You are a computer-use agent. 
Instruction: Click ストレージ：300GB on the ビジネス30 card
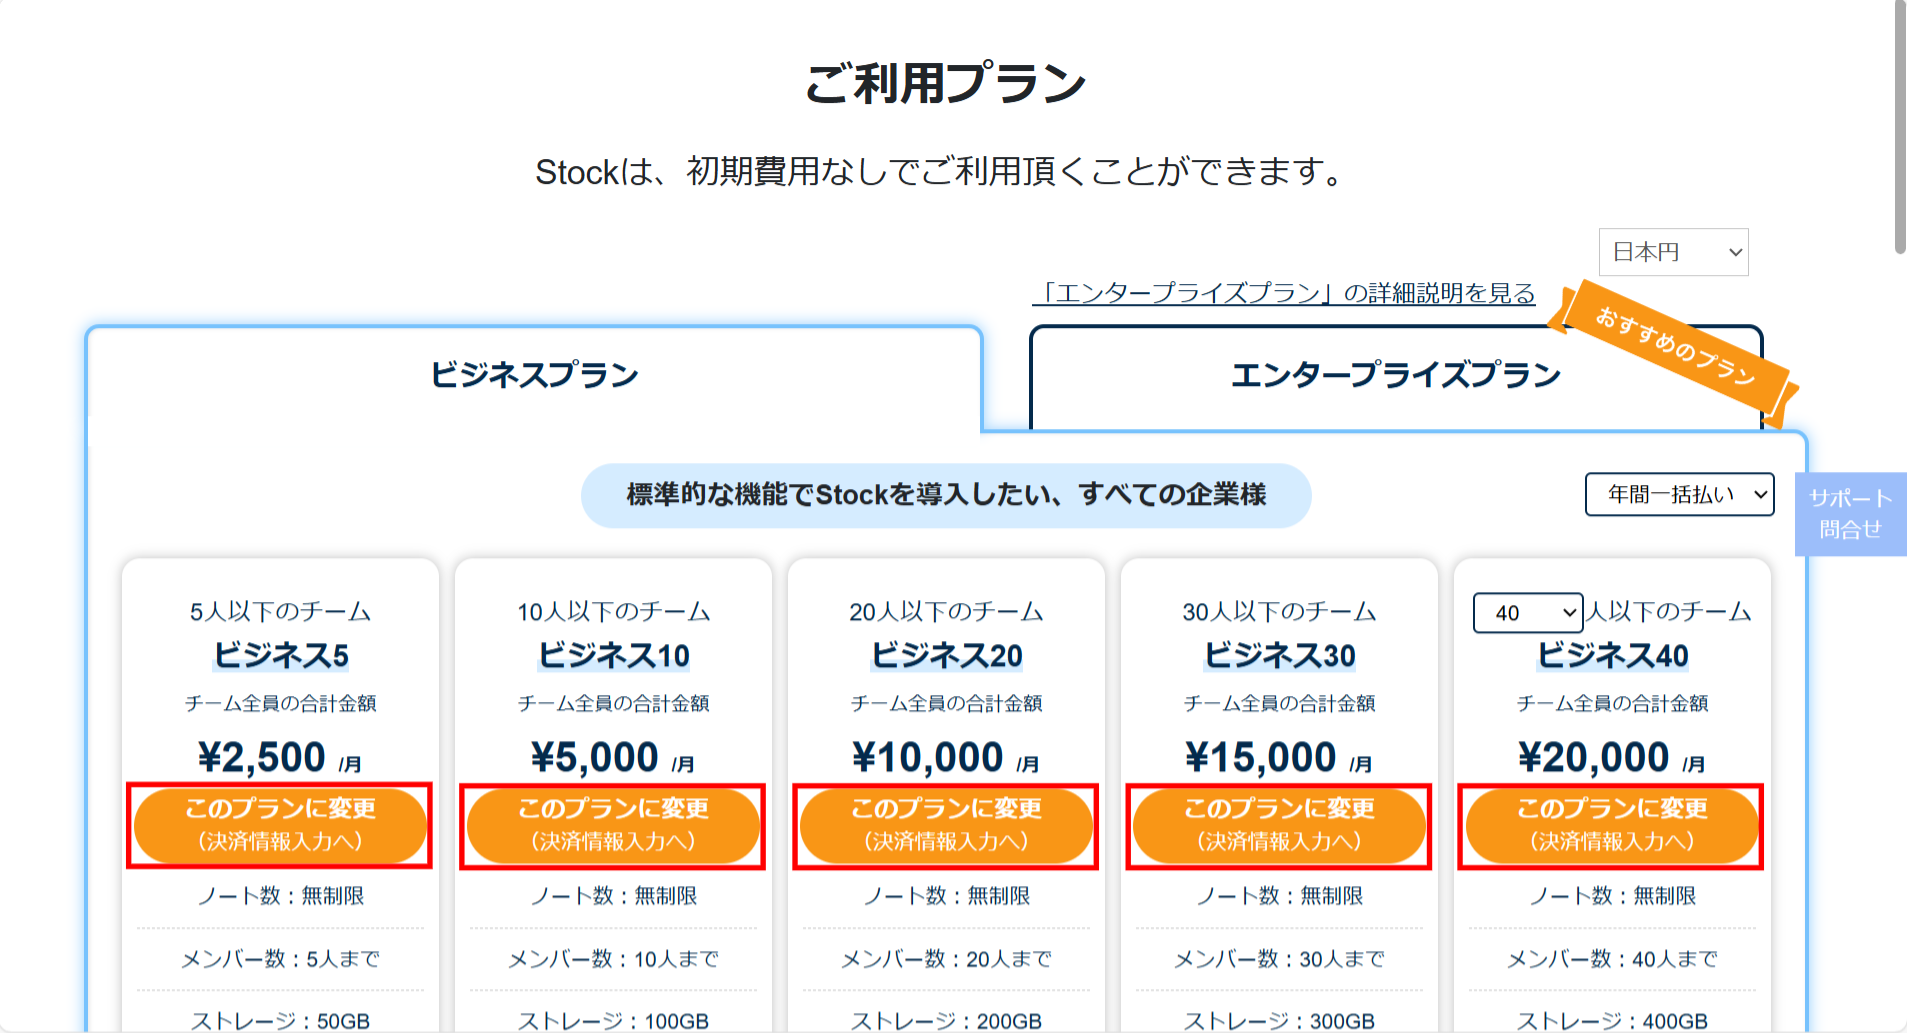1279,1020
